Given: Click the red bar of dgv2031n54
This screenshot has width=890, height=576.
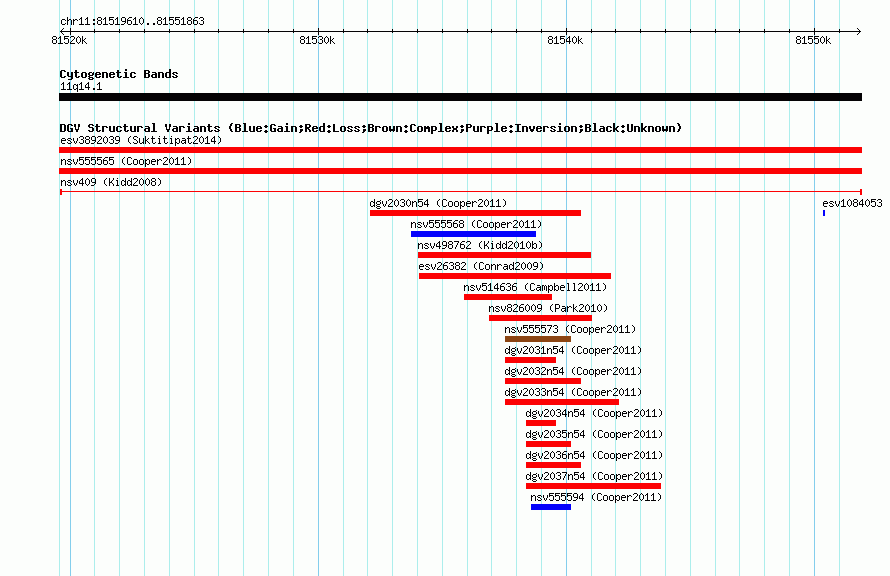Looking at the screenshot, I should [x=530, y=360].
